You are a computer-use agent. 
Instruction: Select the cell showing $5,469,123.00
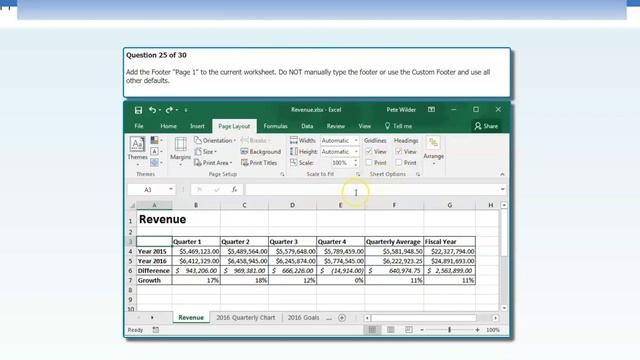tap(196, 251)
